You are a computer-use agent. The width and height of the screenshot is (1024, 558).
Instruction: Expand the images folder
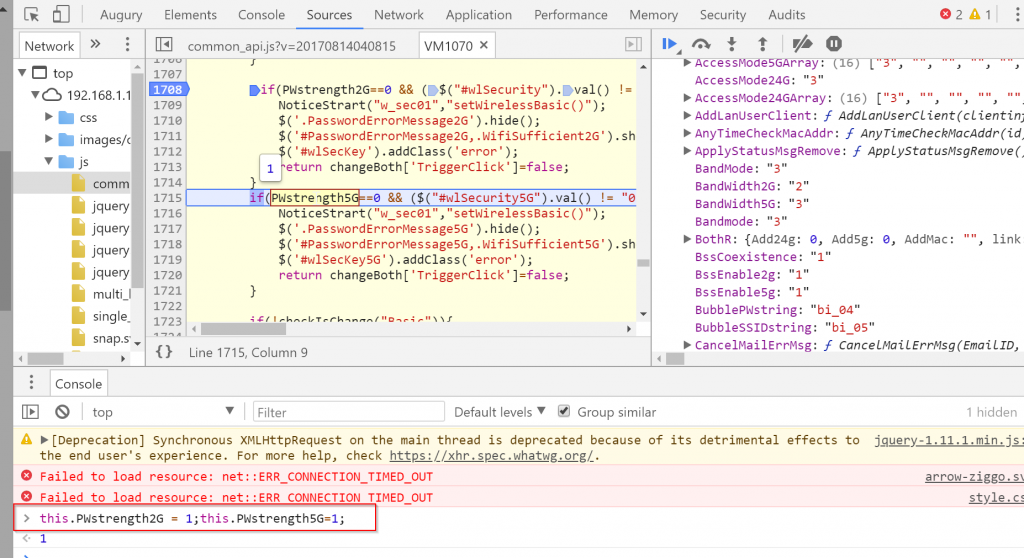(49, 139)
